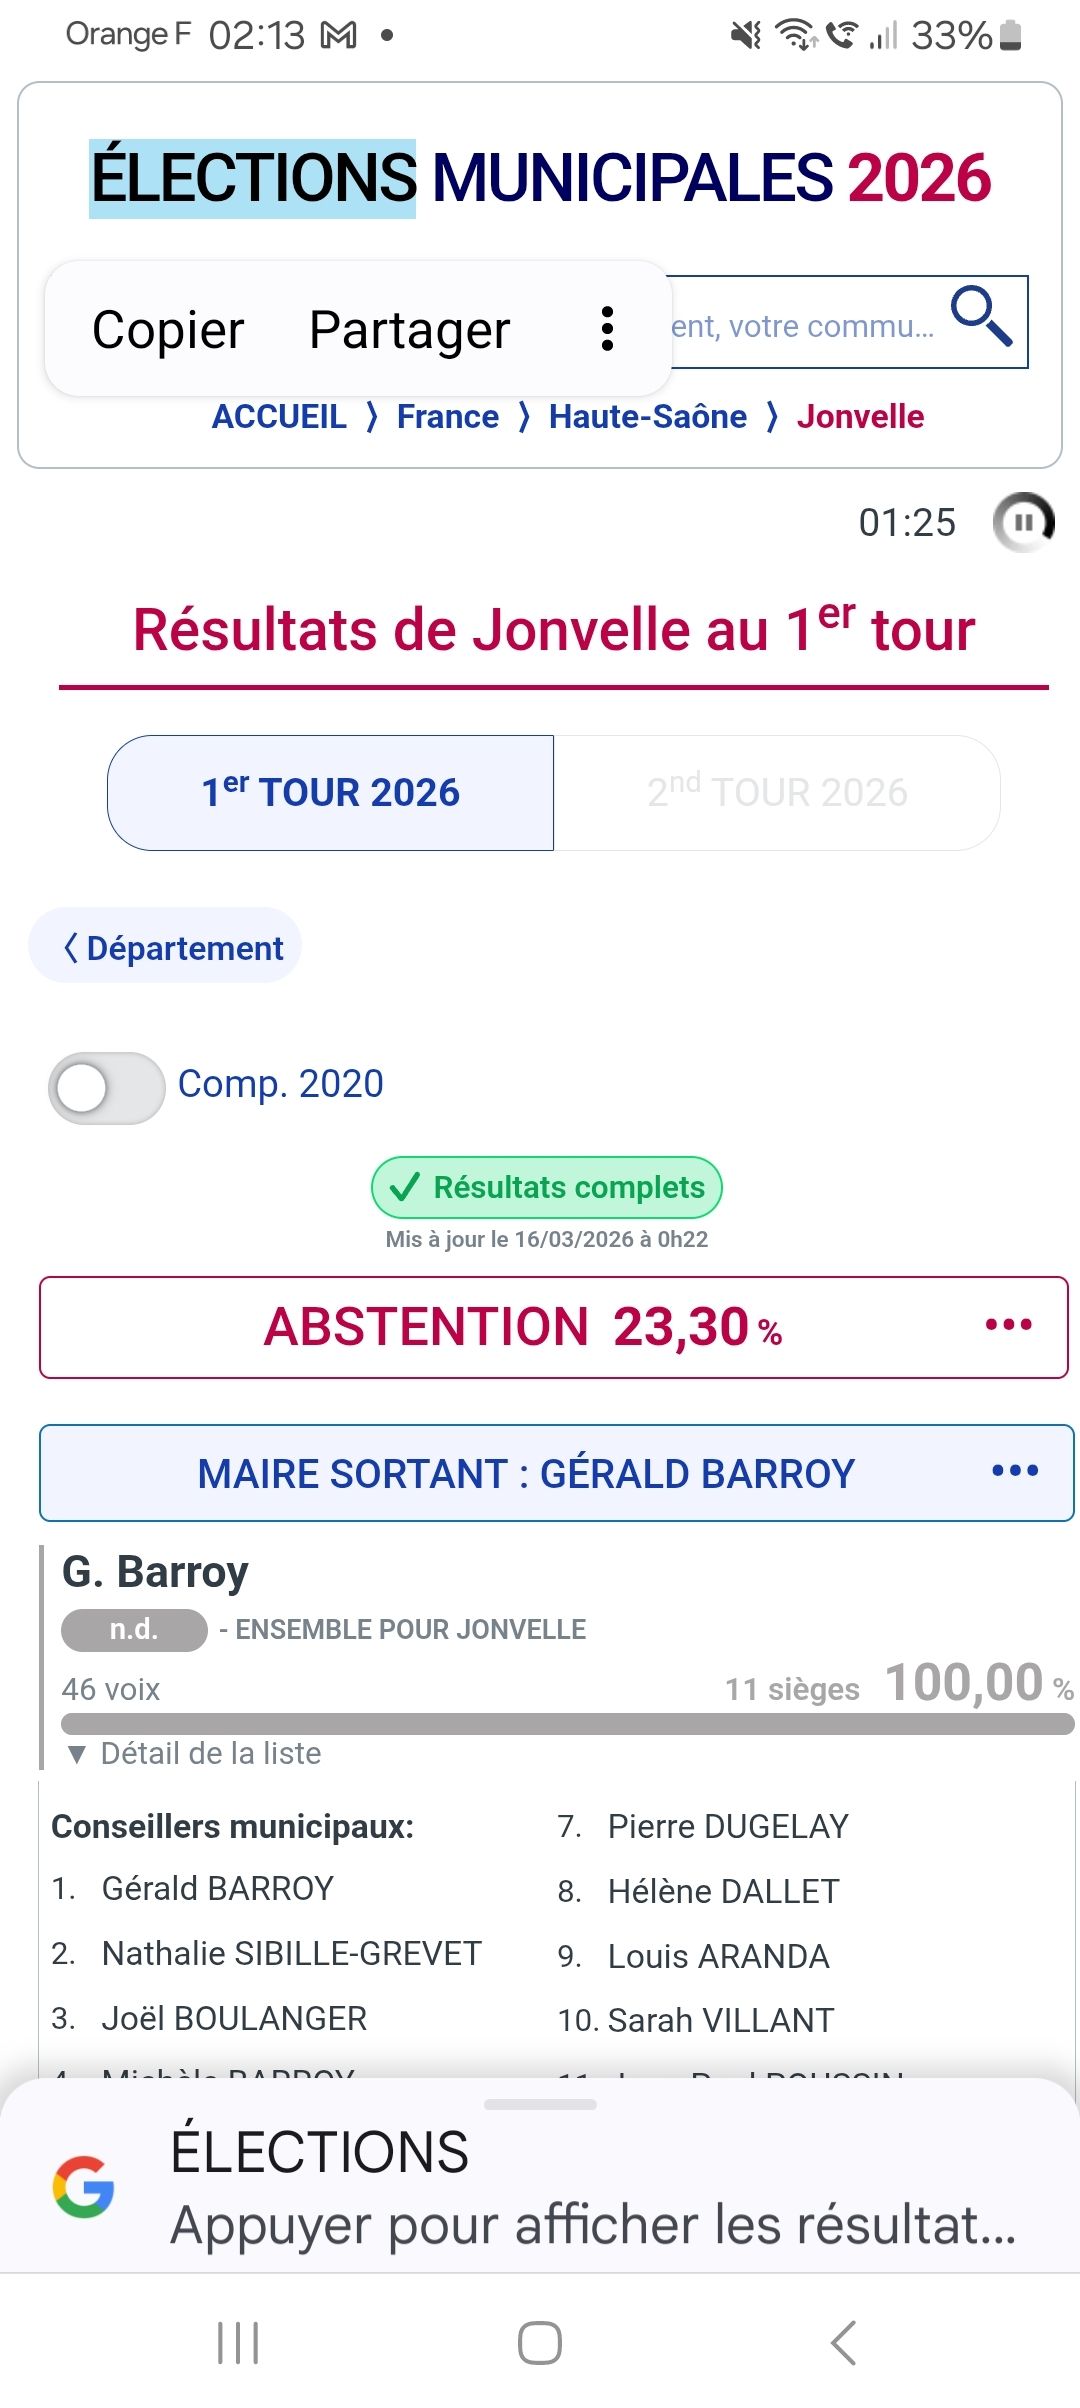Open the three-dot overflow menu beside Partager
The height and width of the screenshot is (2408, 1080).
pyautogui.click(x=607, y=329)
